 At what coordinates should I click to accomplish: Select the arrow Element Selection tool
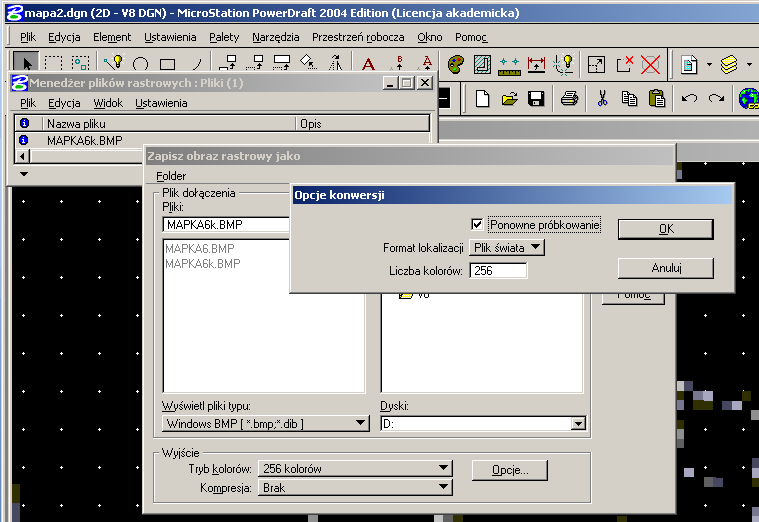tap(26, 63)
